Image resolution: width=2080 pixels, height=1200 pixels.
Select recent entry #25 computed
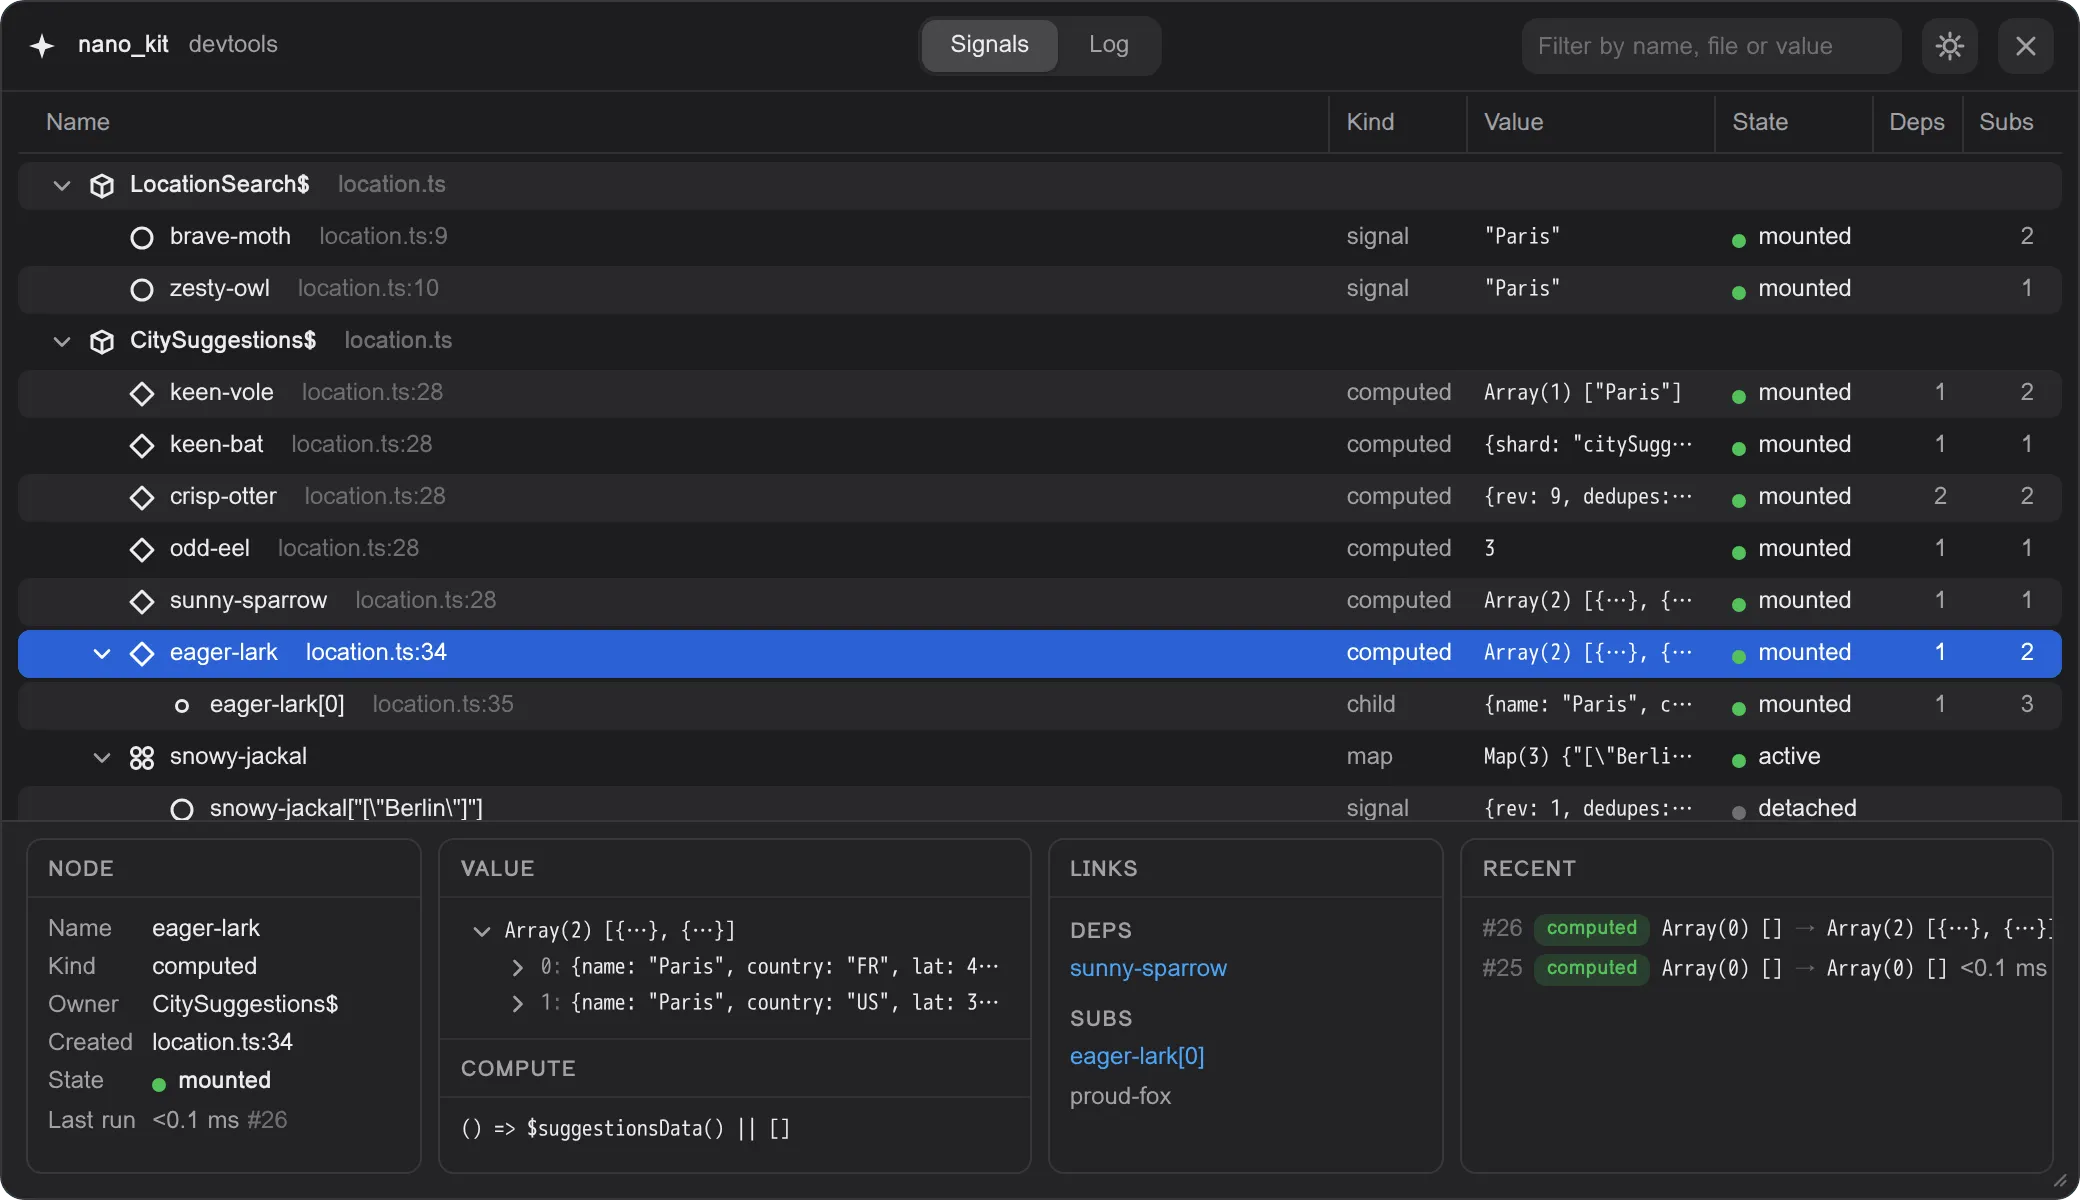coord(1766,968)
